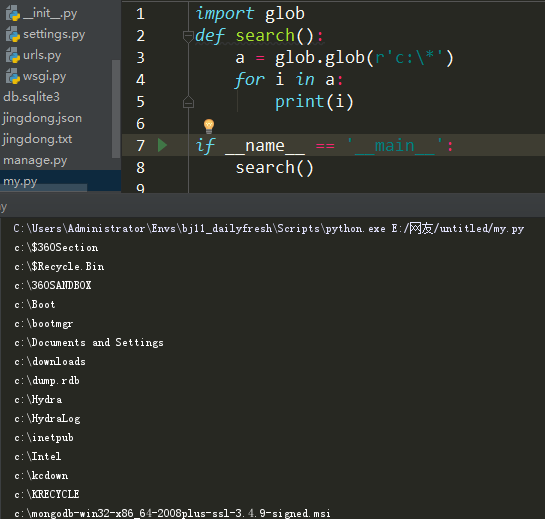Click the settings.py Python file icon
545x519 pixels.
coord(13,34)
